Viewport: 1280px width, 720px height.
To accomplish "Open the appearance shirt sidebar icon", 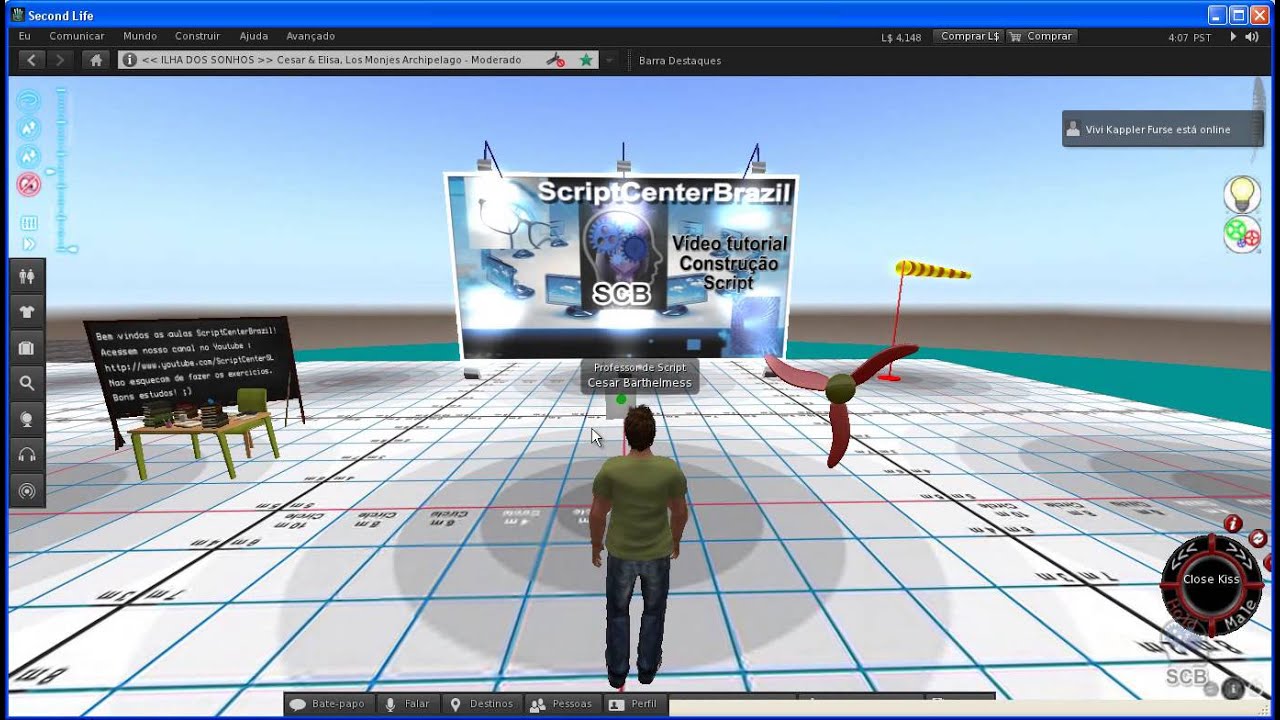I will [x=27, y=311].
